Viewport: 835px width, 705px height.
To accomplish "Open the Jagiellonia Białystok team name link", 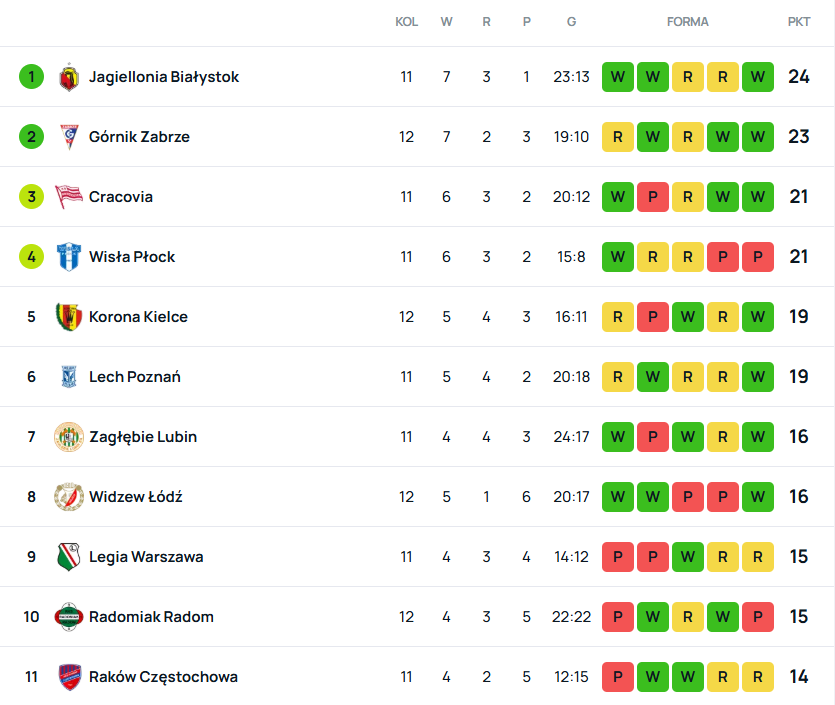I will [164, 77].
